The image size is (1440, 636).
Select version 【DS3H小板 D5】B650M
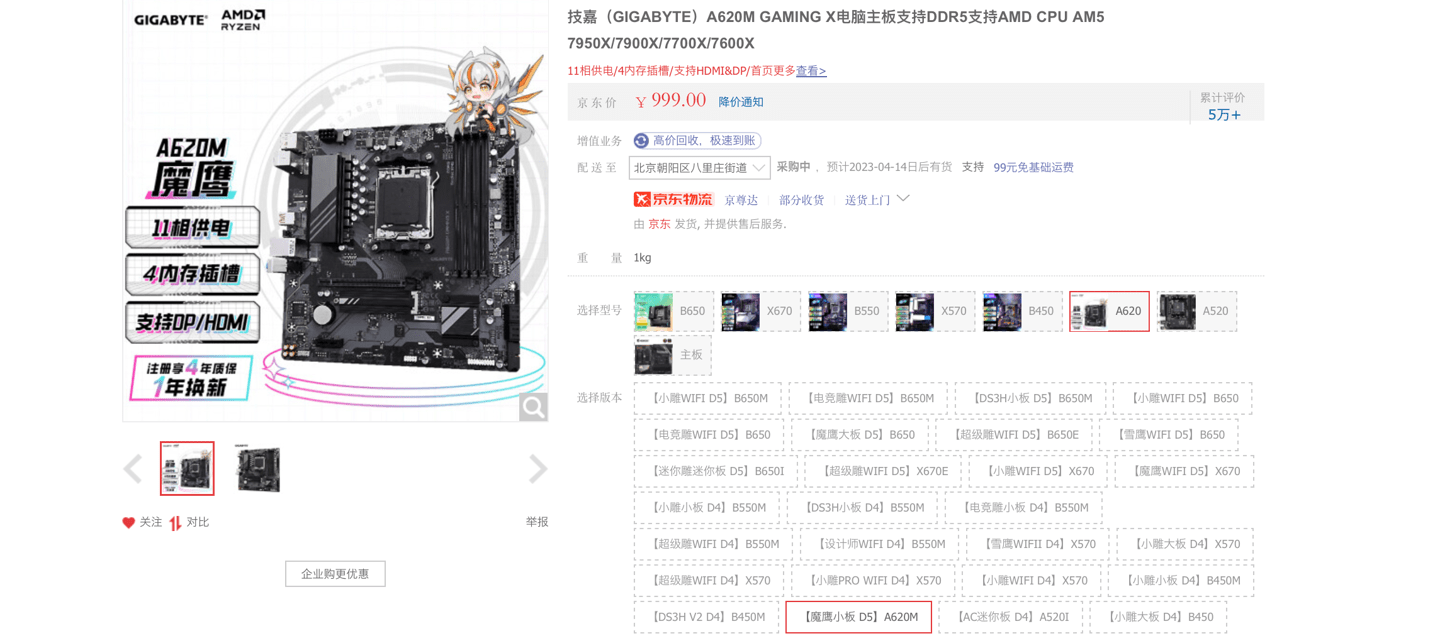[1030, 398]
